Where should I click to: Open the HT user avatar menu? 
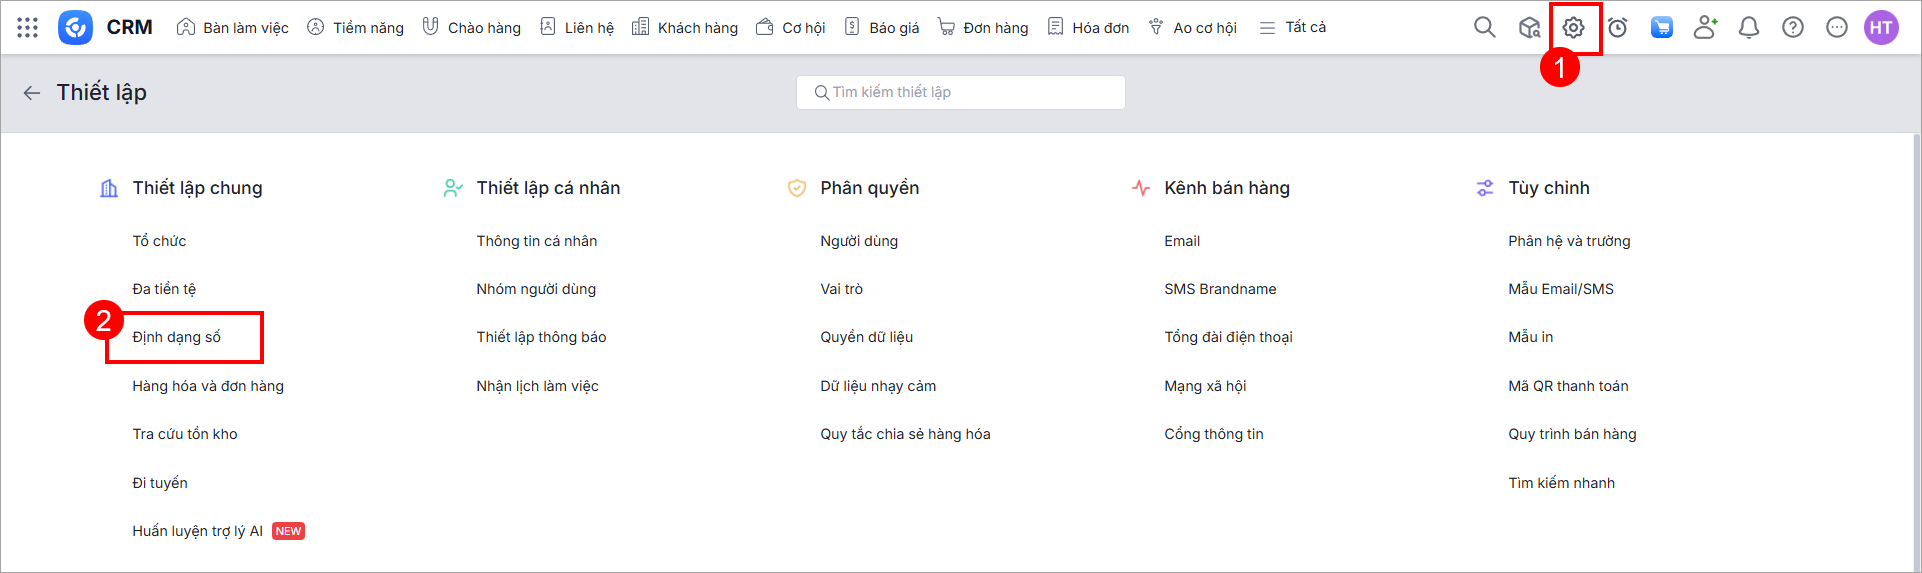click(1881, 28)
